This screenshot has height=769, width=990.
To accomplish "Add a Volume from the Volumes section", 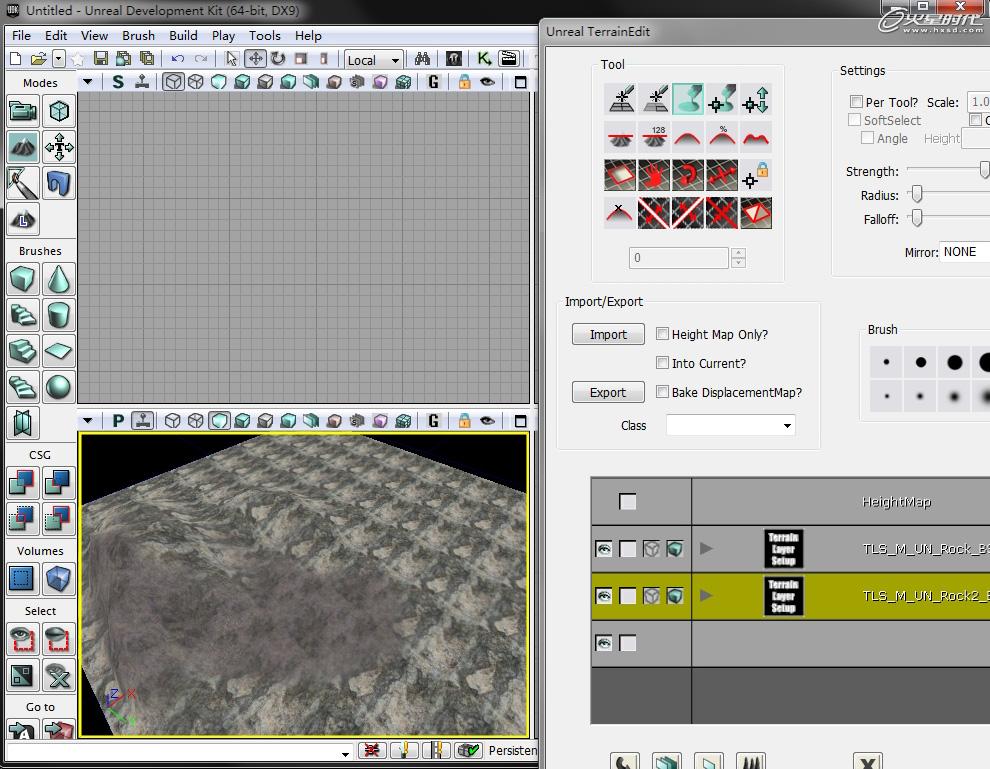I will [x=59, y=579].
